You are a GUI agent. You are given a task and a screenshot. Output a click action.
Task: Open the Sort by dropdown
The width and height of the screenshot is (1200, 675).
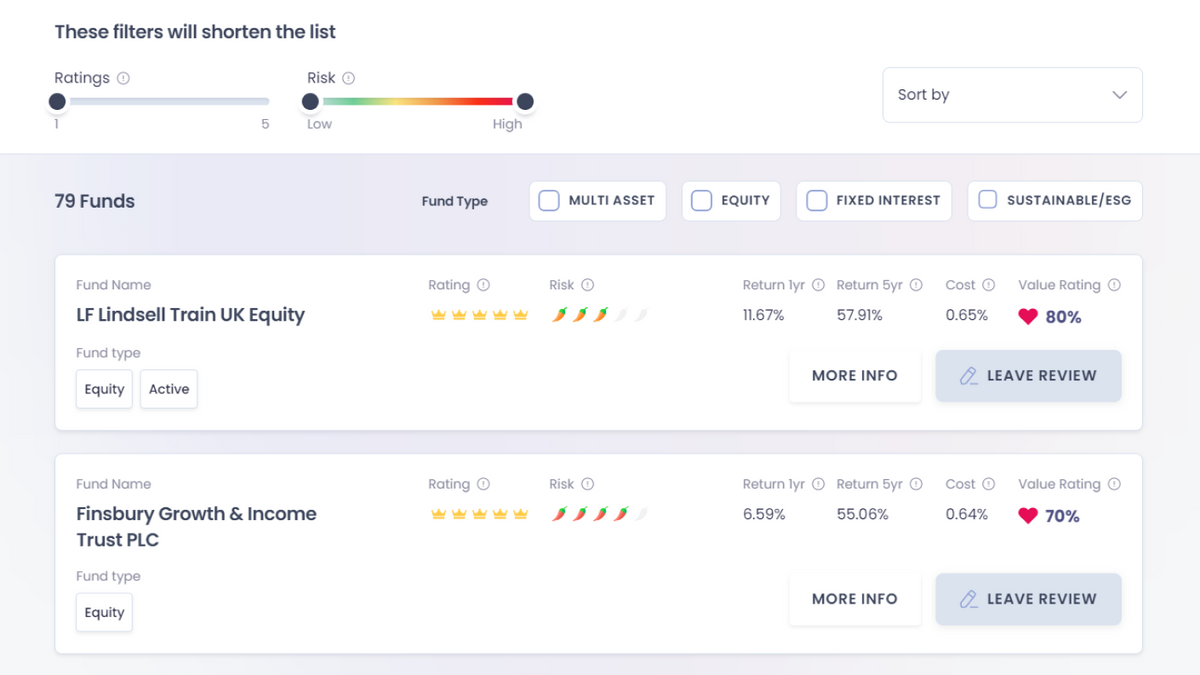(x=1012, y=95)
